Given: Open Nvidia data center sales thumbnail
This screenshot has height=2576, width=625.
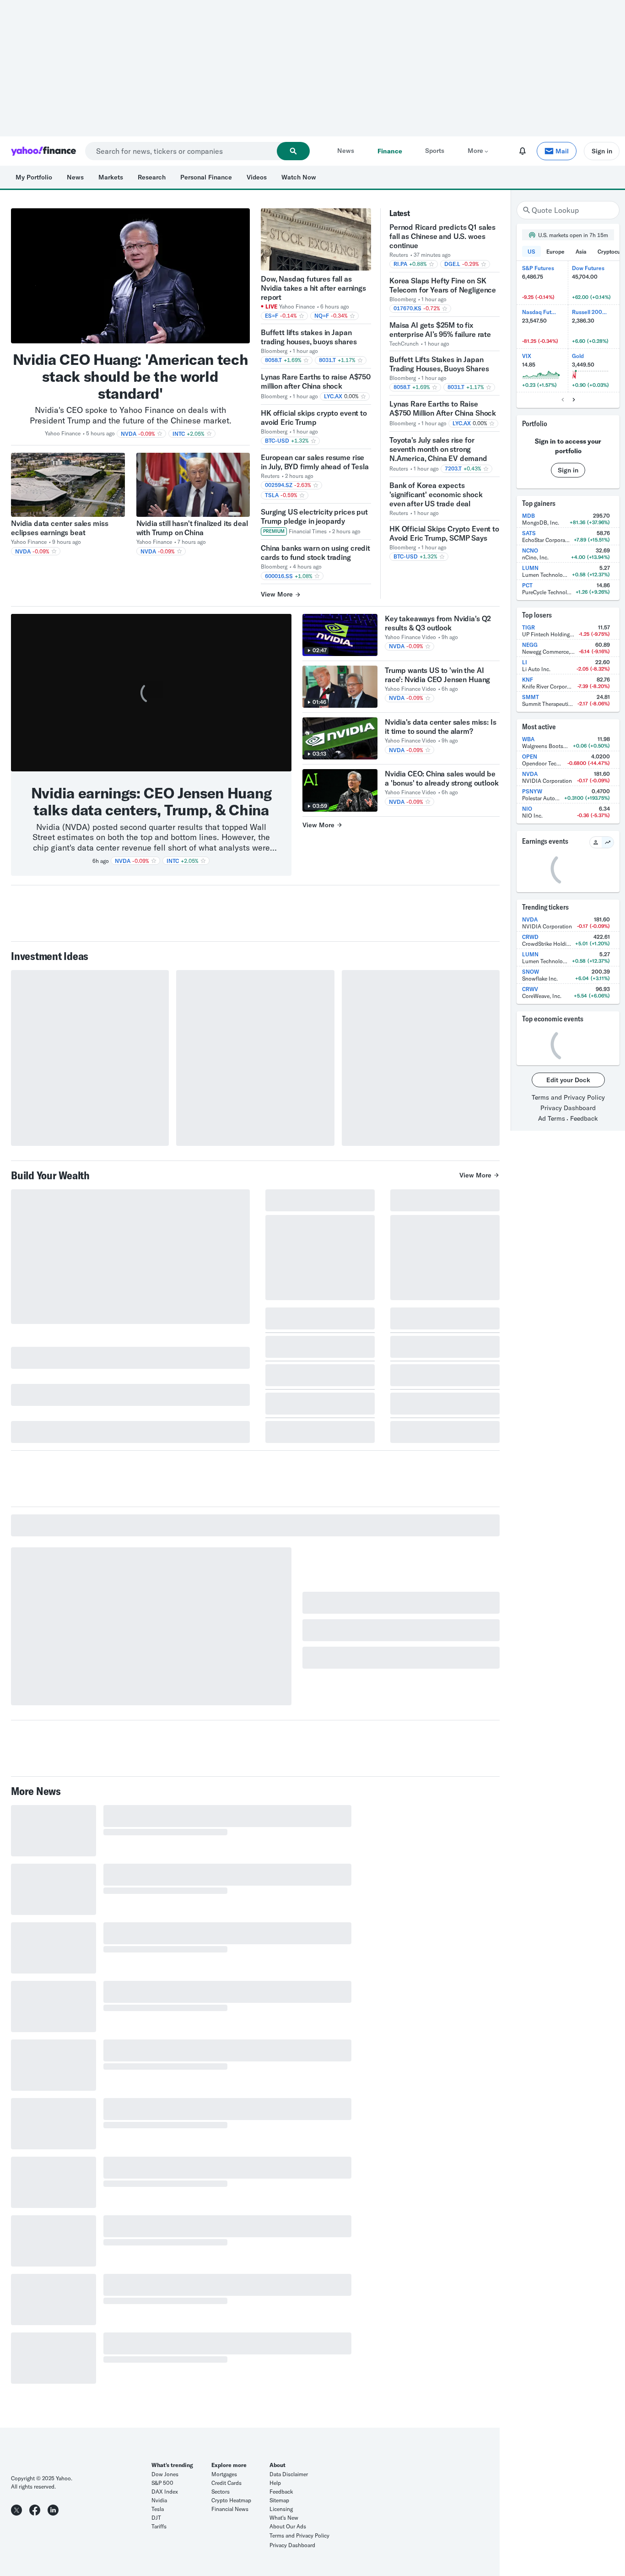Looking at the screenshot, I should pos(68,485).
